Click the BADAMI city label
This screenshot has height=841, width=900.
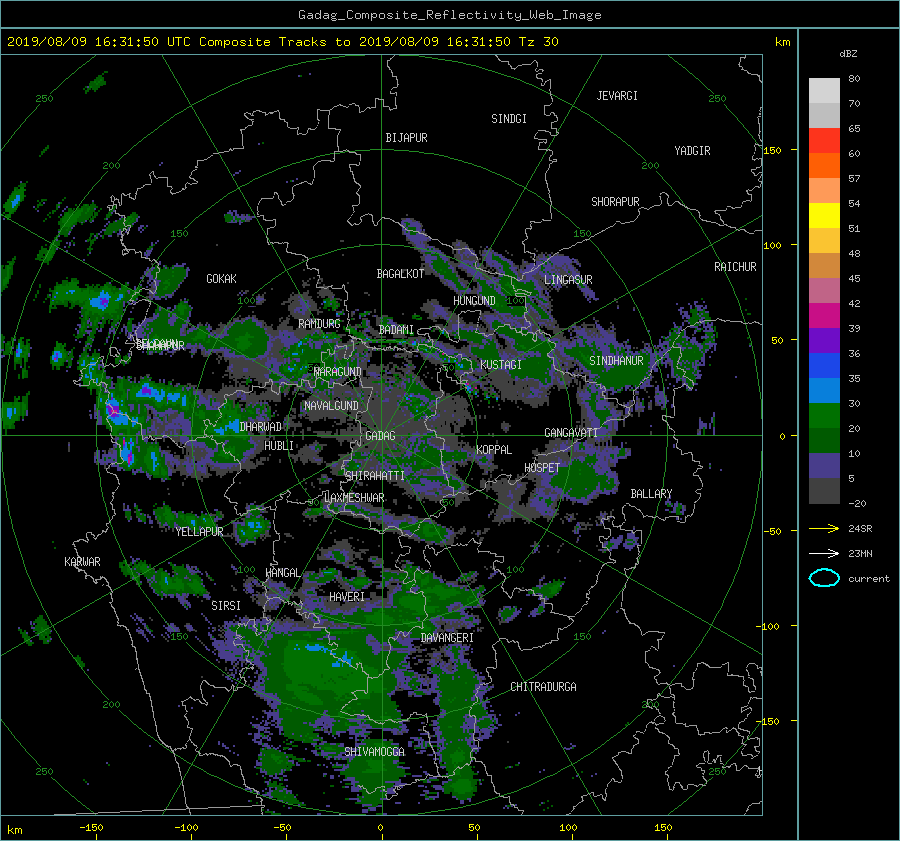(x=396, y=330)
